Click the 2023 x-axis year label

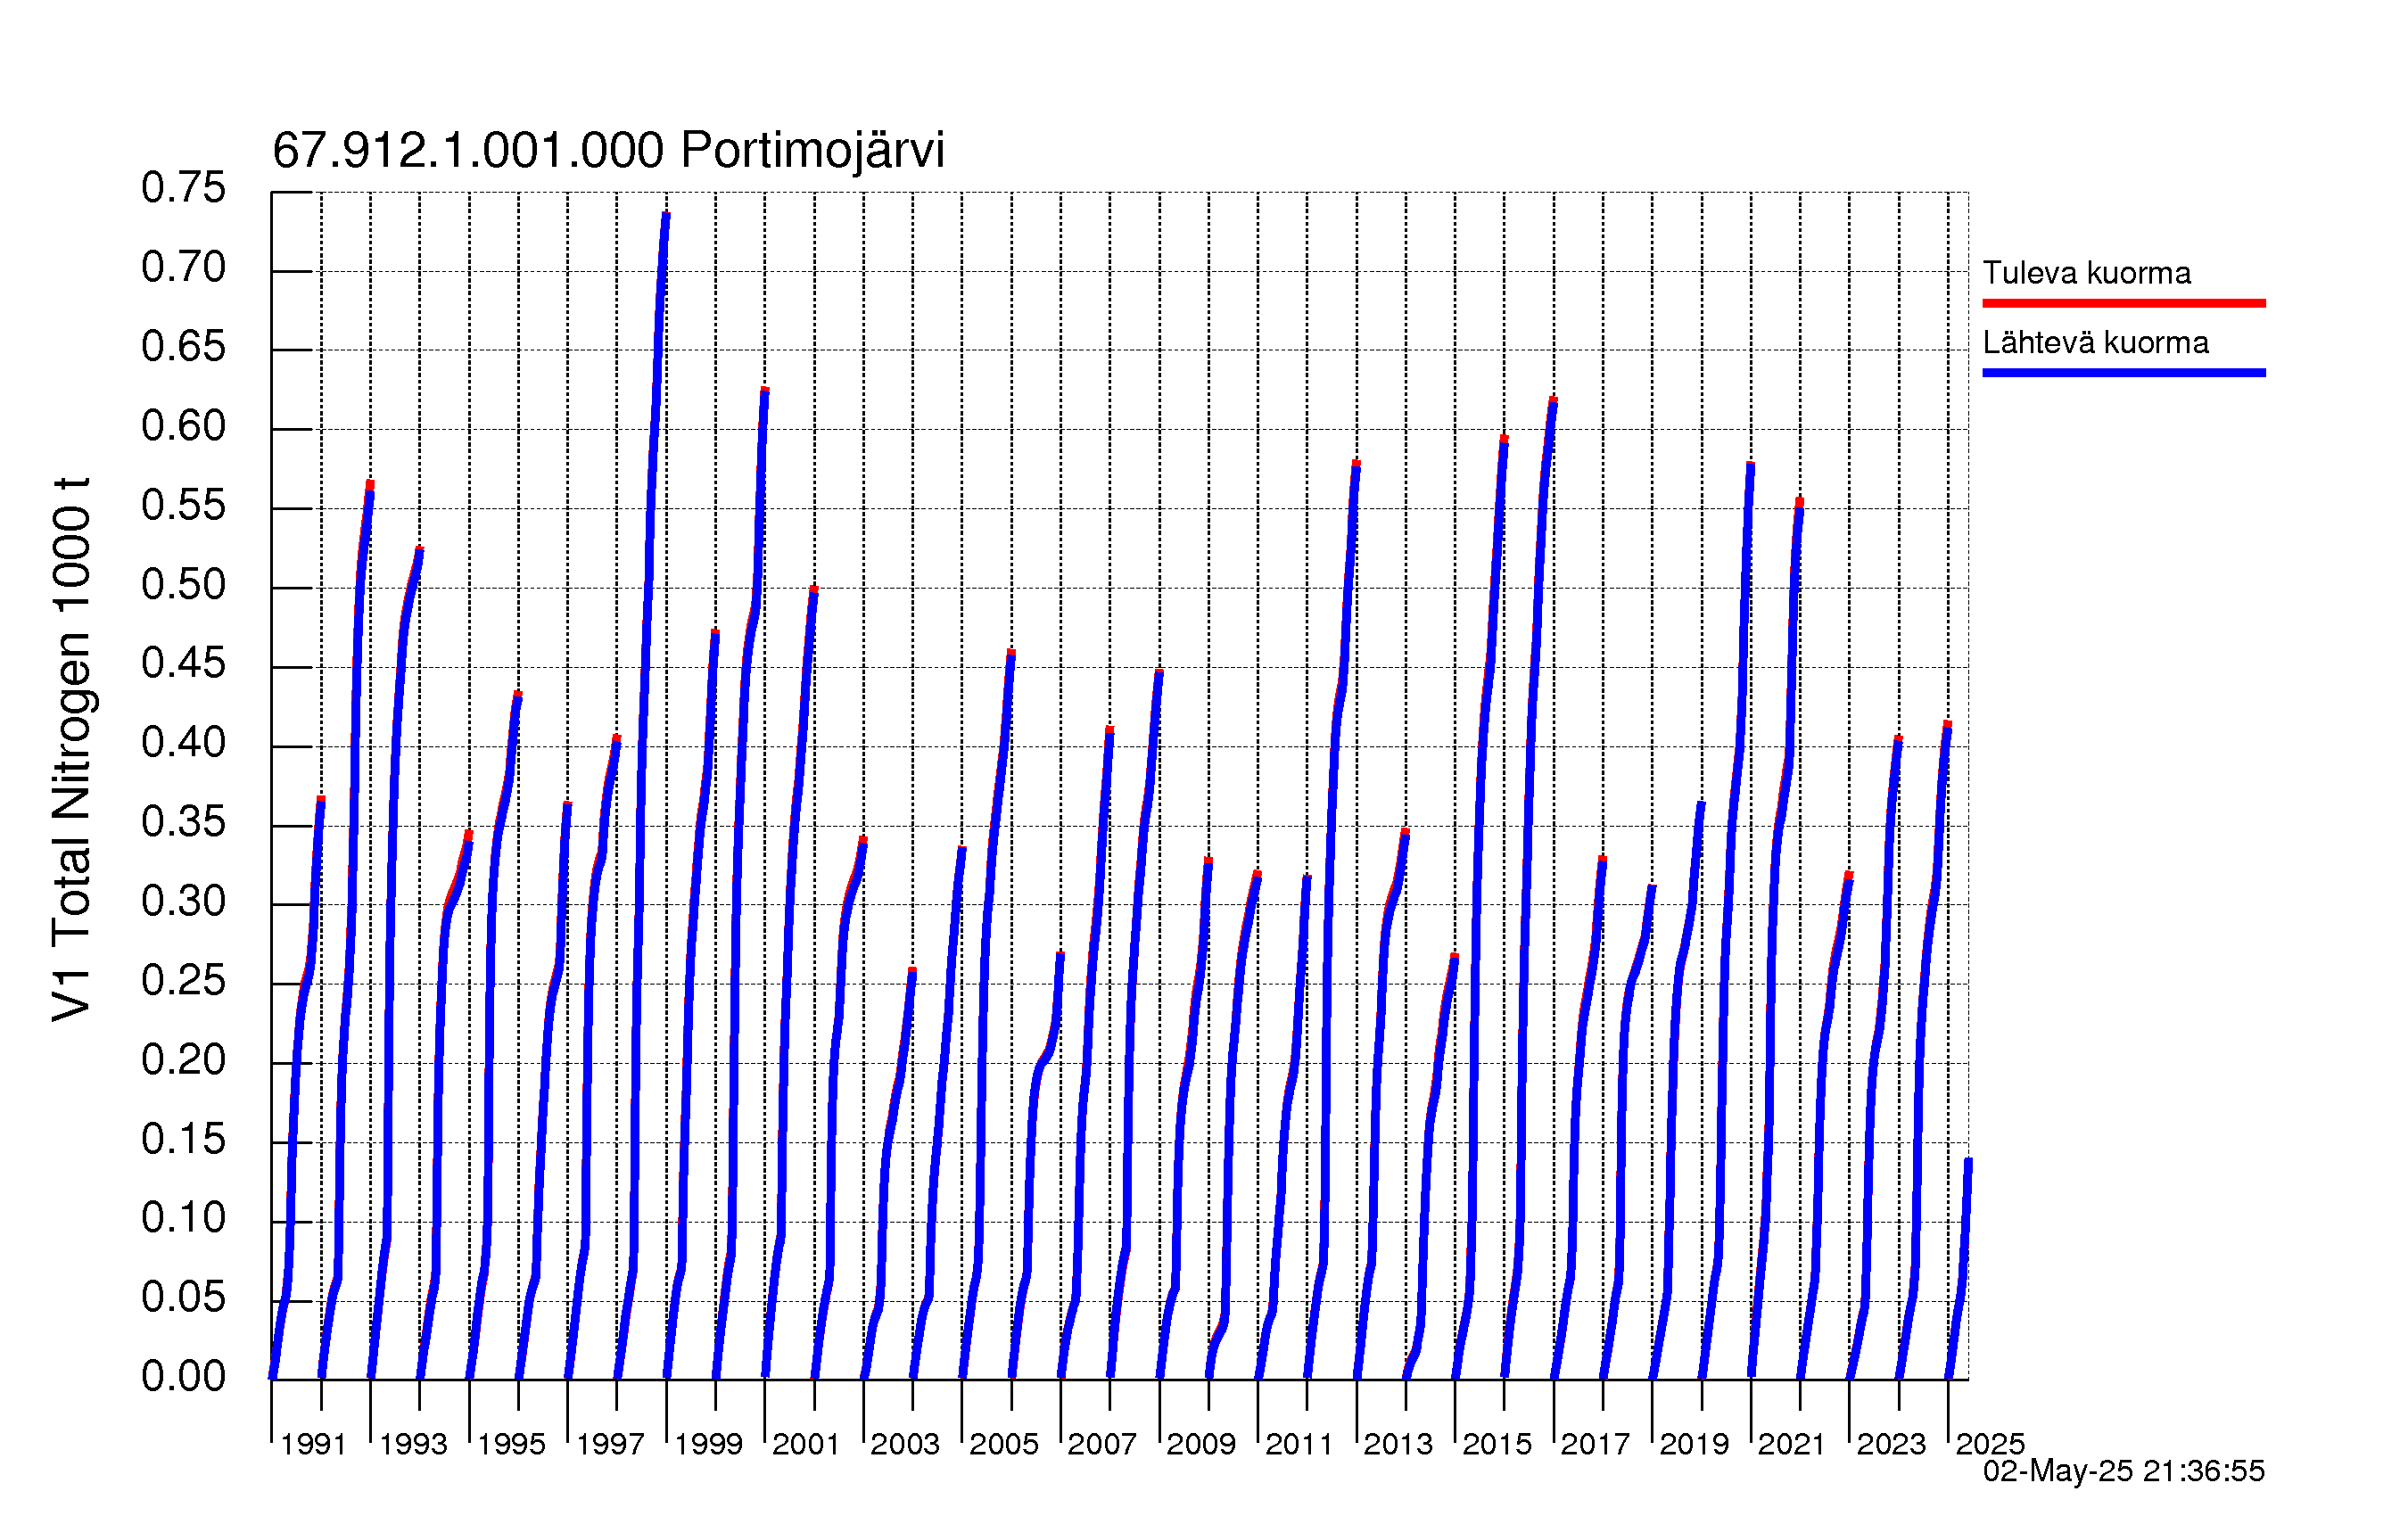pyautogui.click(x=1890, y=1444)
